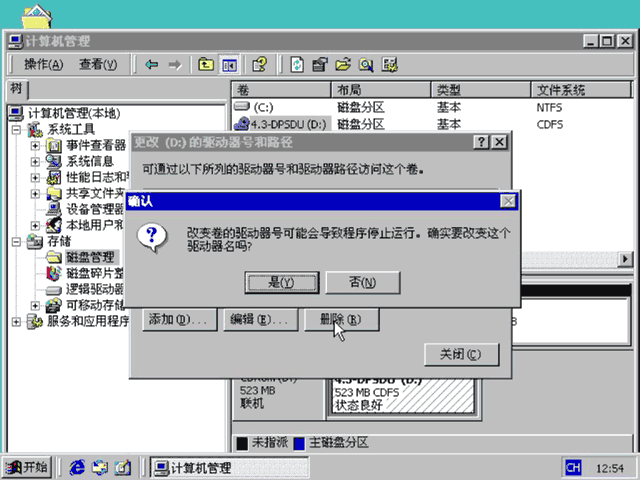Click the magnifier search toolbar icon

tap(366, 64)
